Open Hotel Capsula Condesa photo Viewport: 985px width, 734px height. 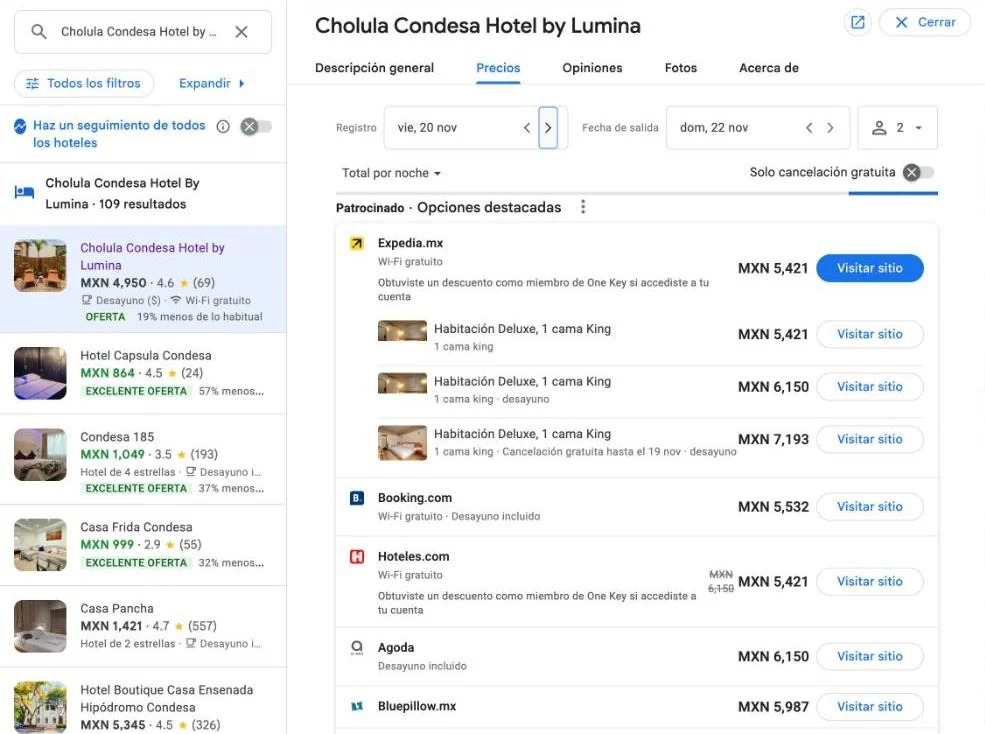click(x=40, y=373)
